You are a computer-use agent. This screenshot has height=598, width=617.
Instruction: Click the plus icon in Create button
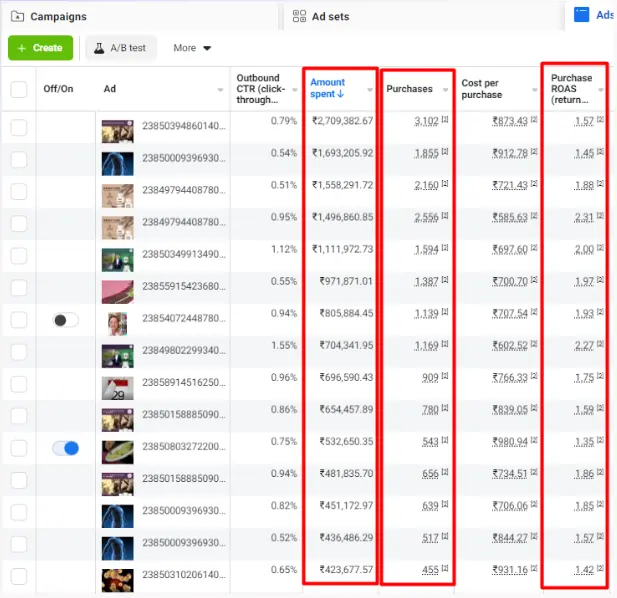(x=21, y=48)
